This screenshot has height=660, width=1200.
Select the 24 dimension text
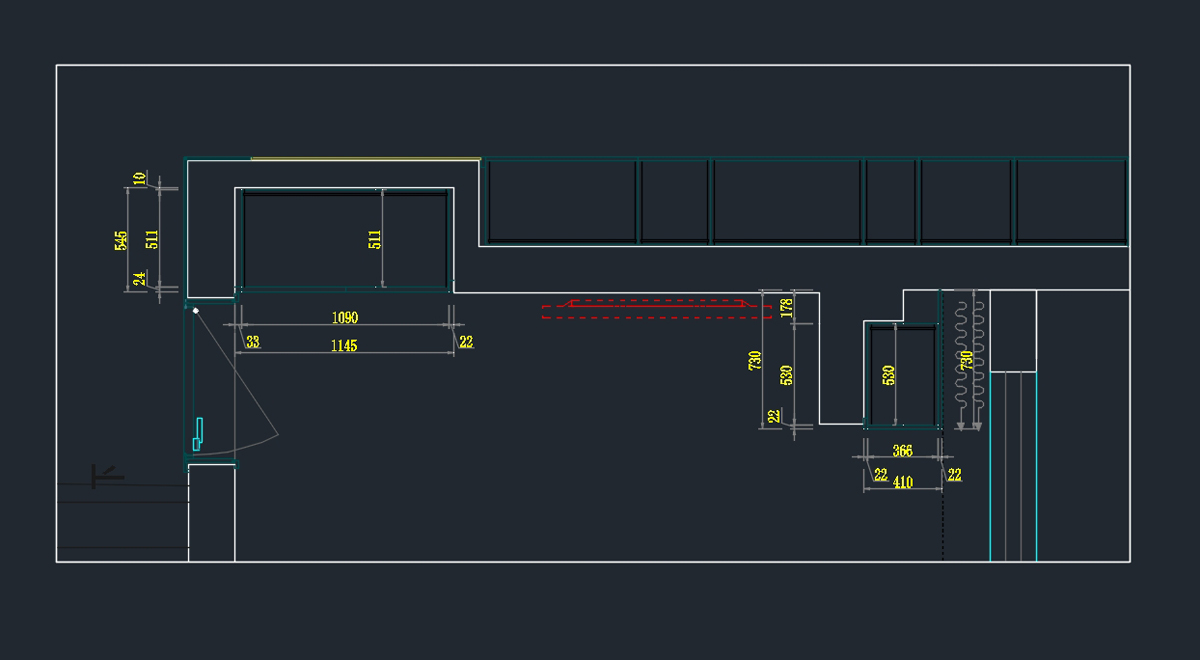(140, 280)
